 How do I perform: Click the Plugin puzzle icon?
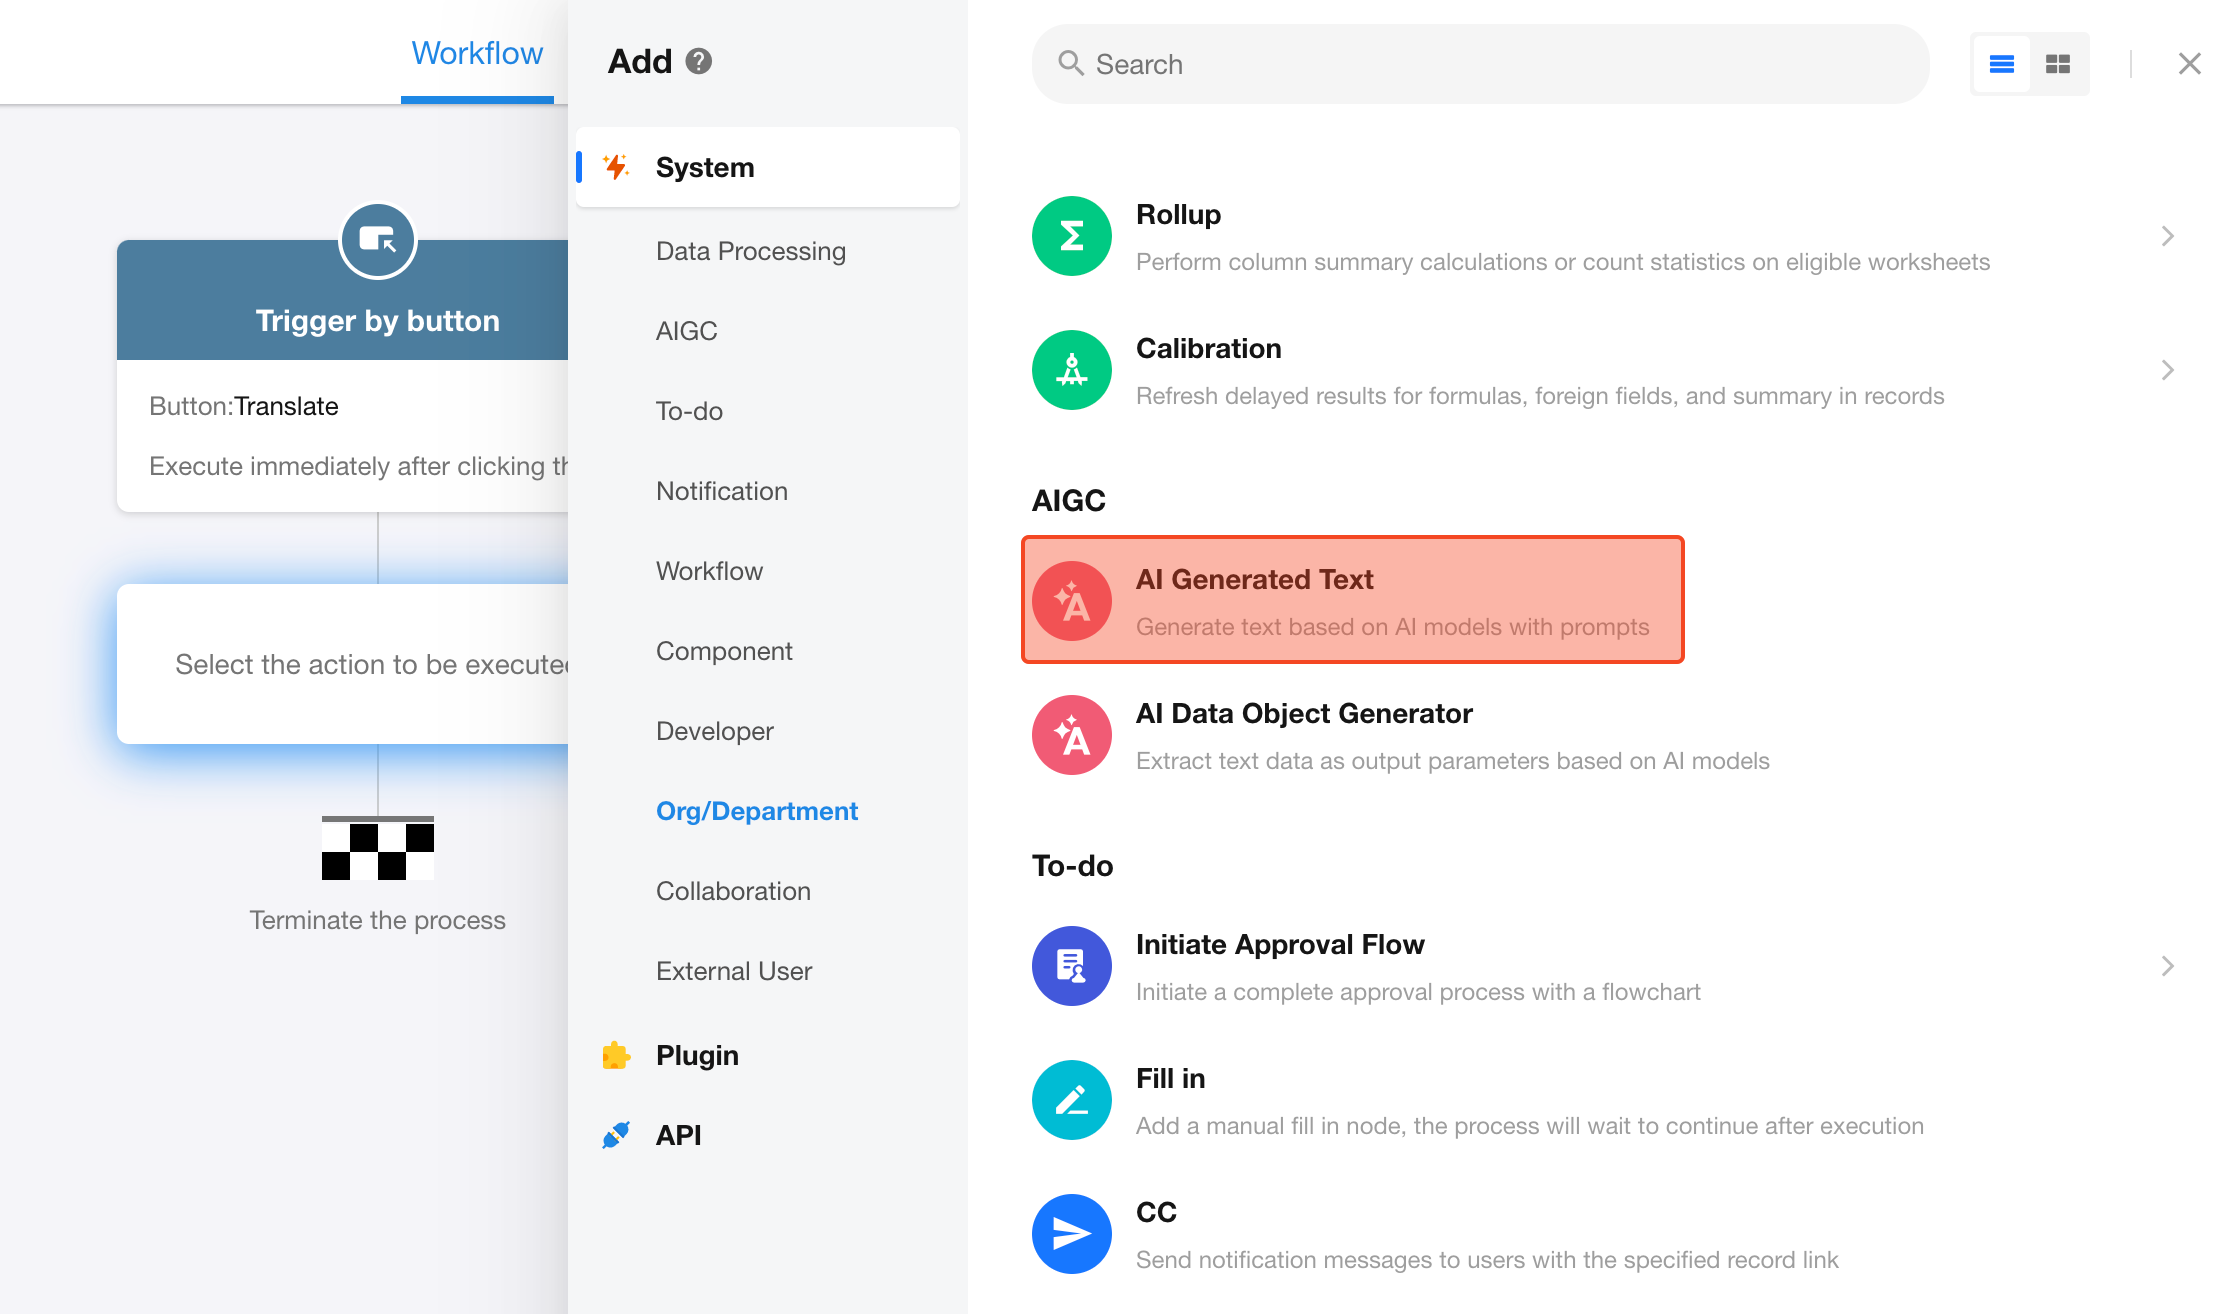coord(616,1055)
